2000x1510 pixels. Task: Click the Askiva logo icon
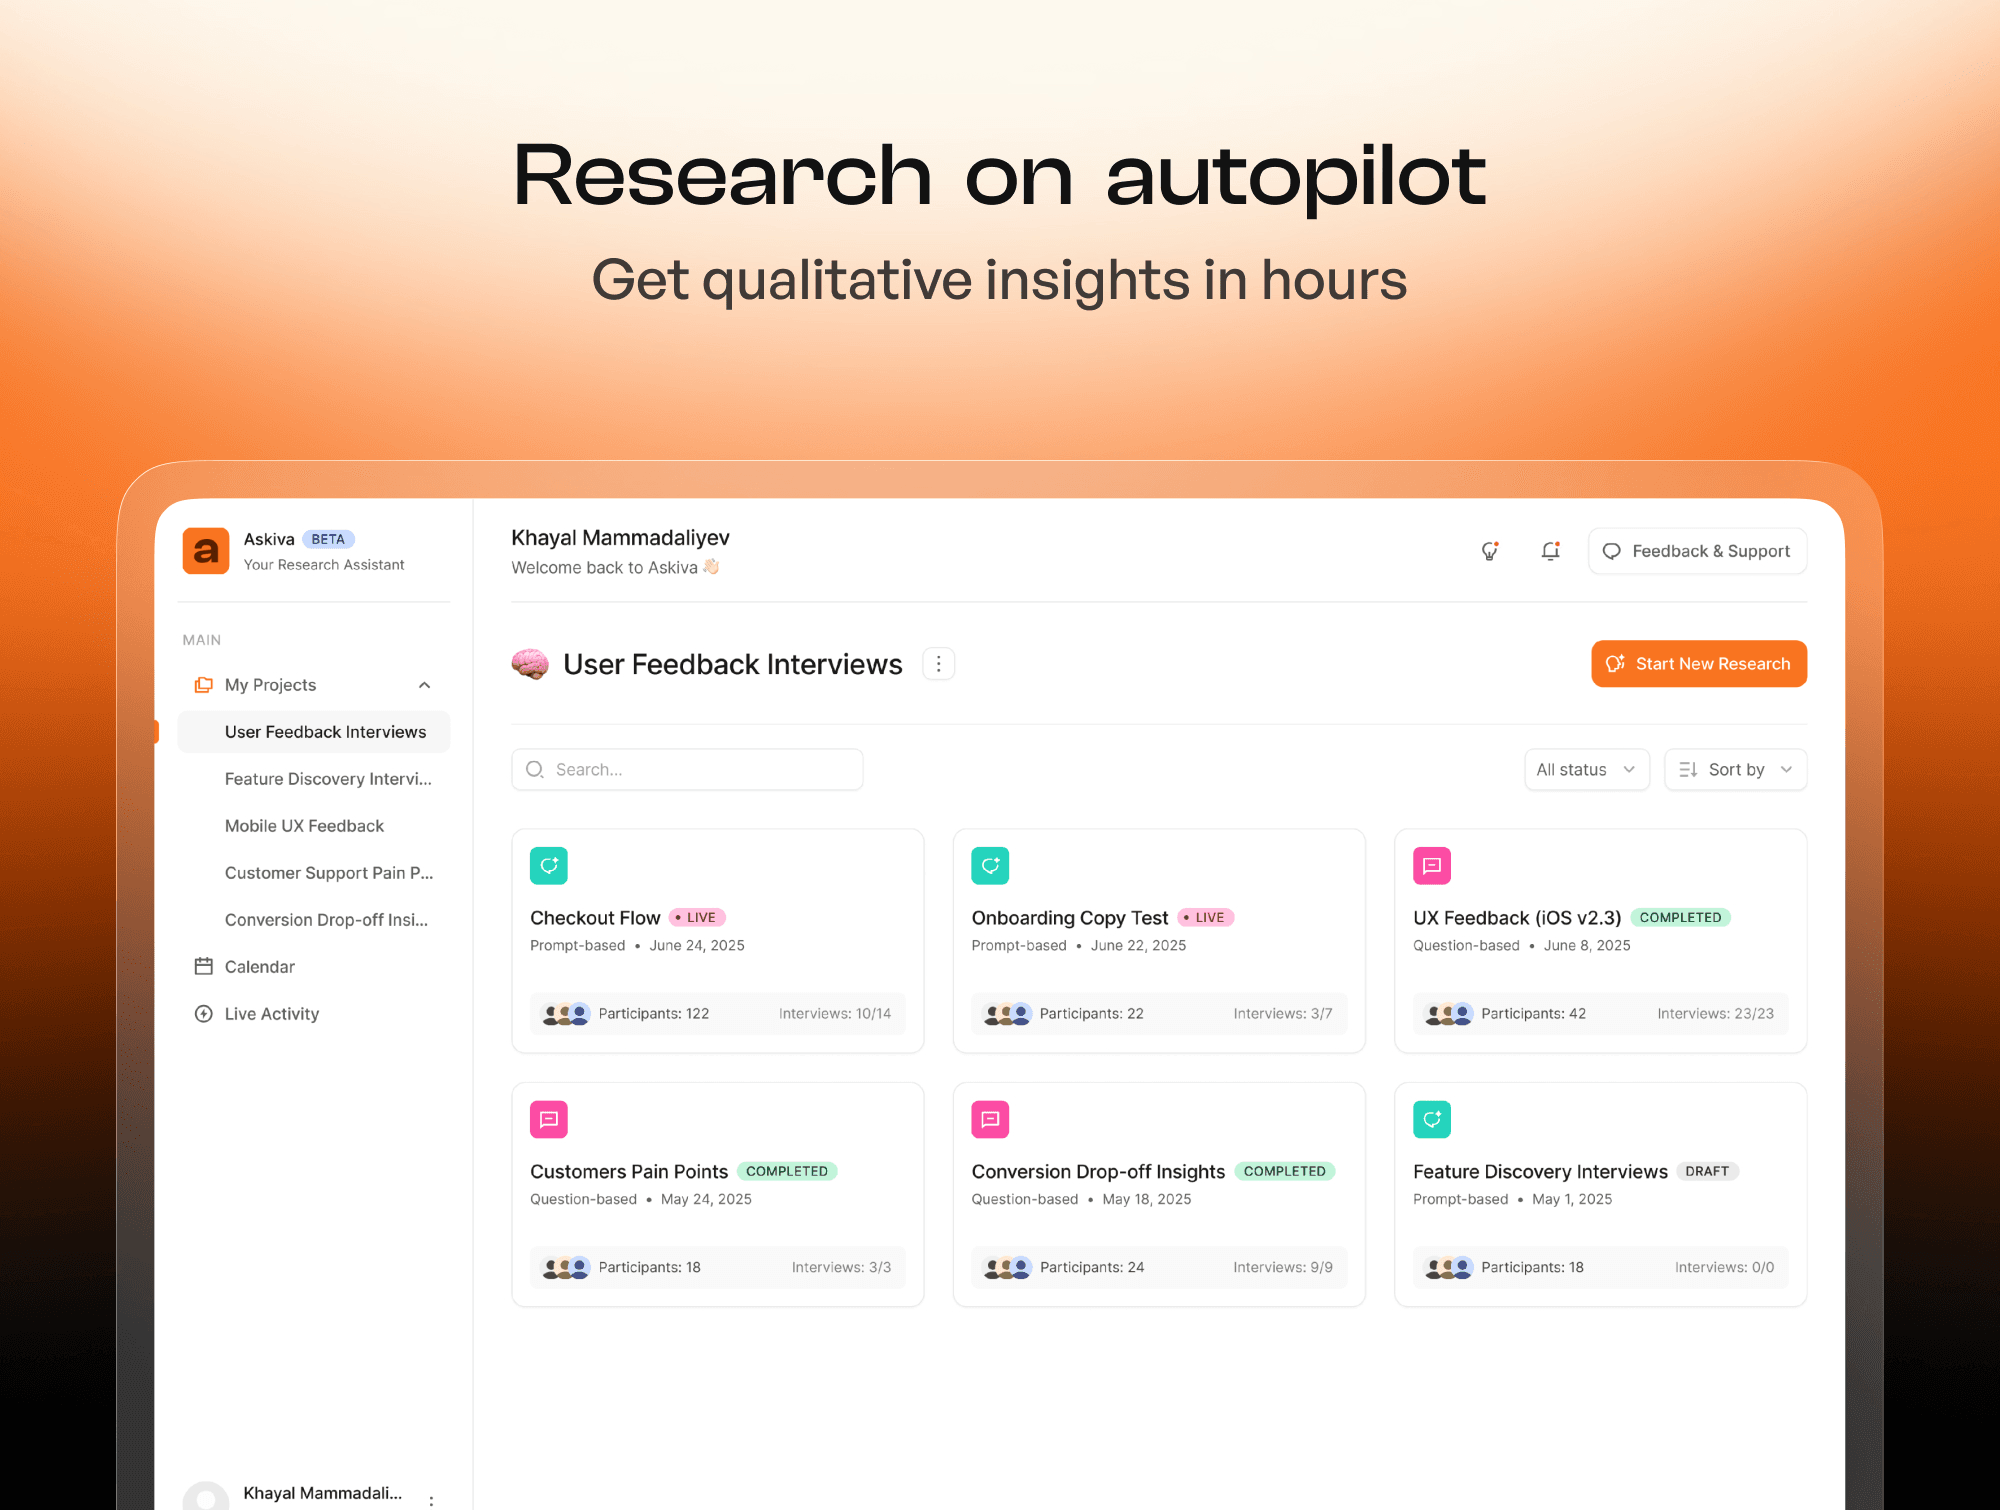point(206,551)
